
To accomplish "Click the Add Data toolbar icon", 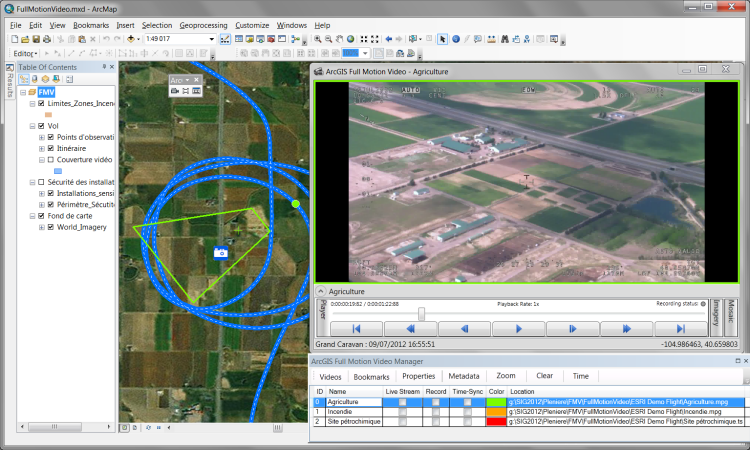I will pyautogui.click(x=132, y=39).
